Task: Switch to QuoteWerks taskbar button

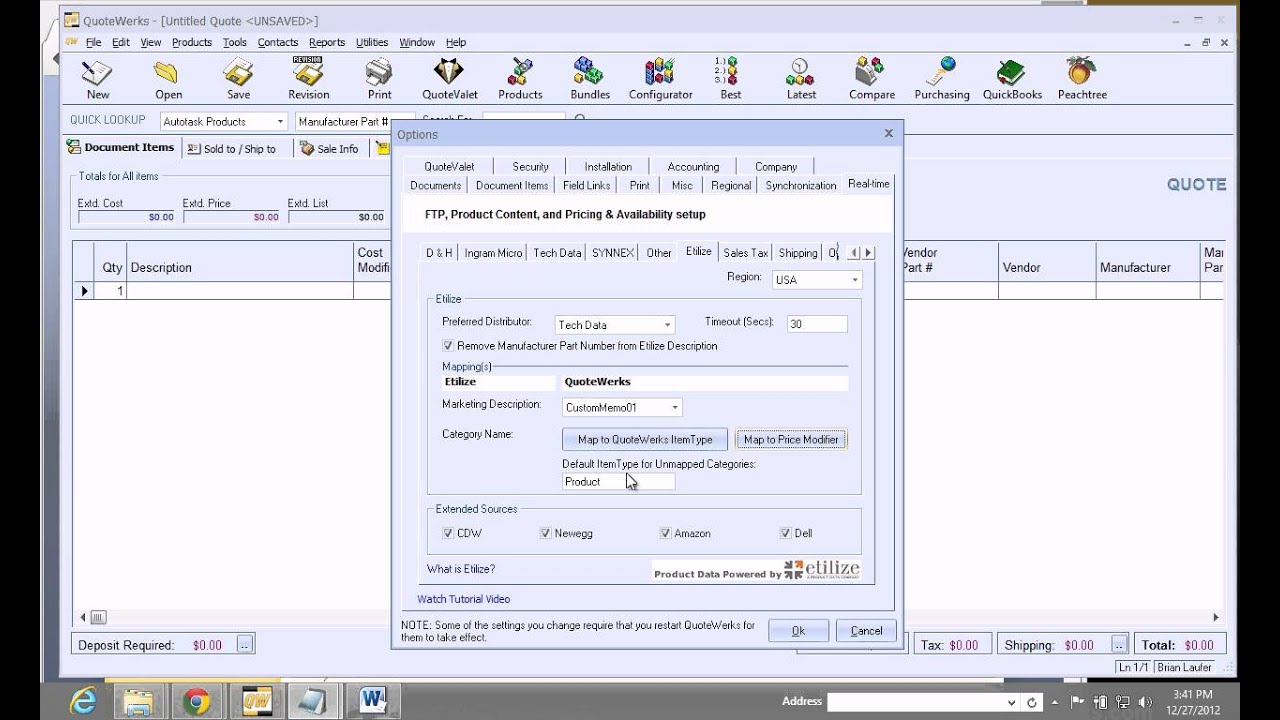Action: click(258, 701)
